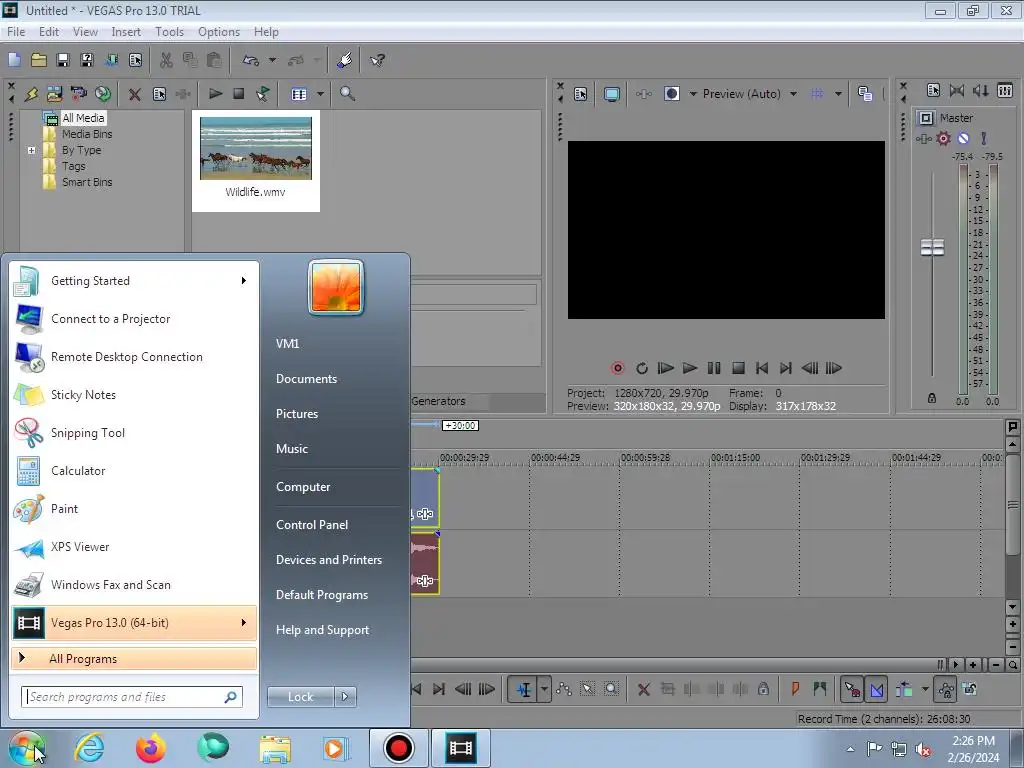1024x768 pixels.
Task: Toggle Auto Ripple mode
Action: pyautogui.click(x=904, y=689)
